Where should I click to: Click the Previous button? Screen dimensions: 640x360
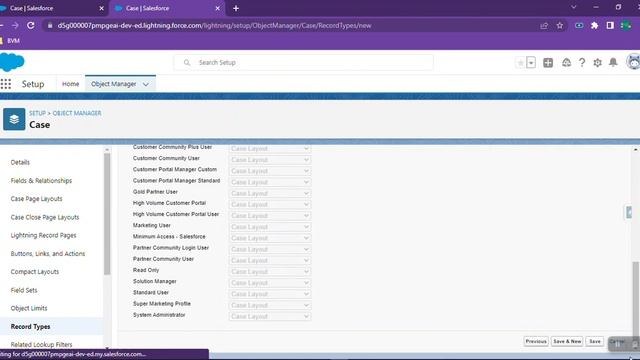click(x=536, y=341)
